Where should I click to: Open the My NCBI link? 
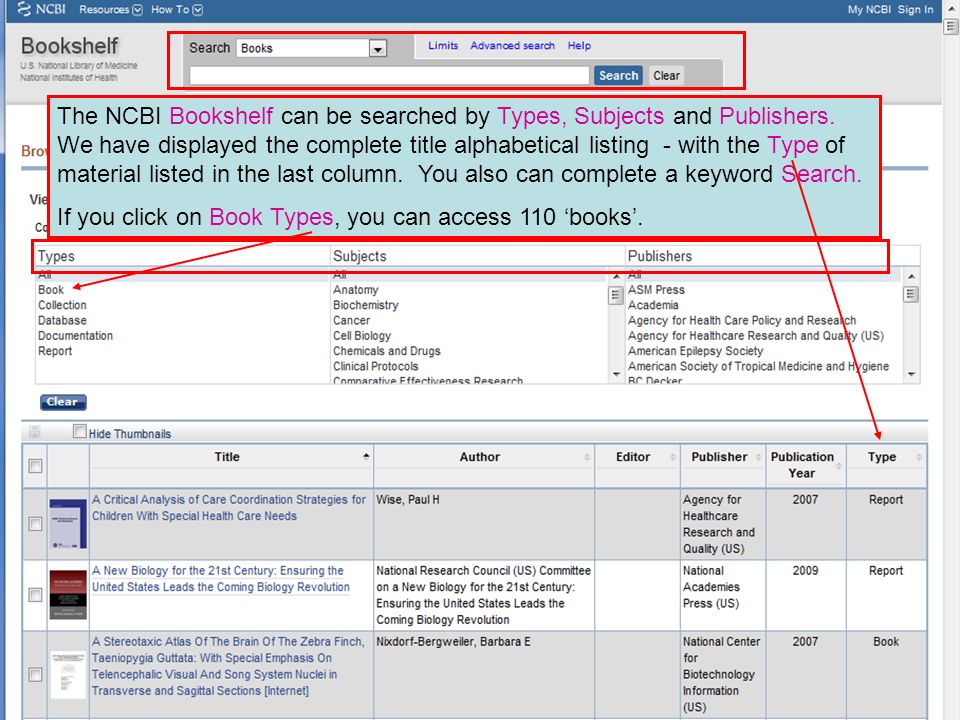tap(868, 10)
